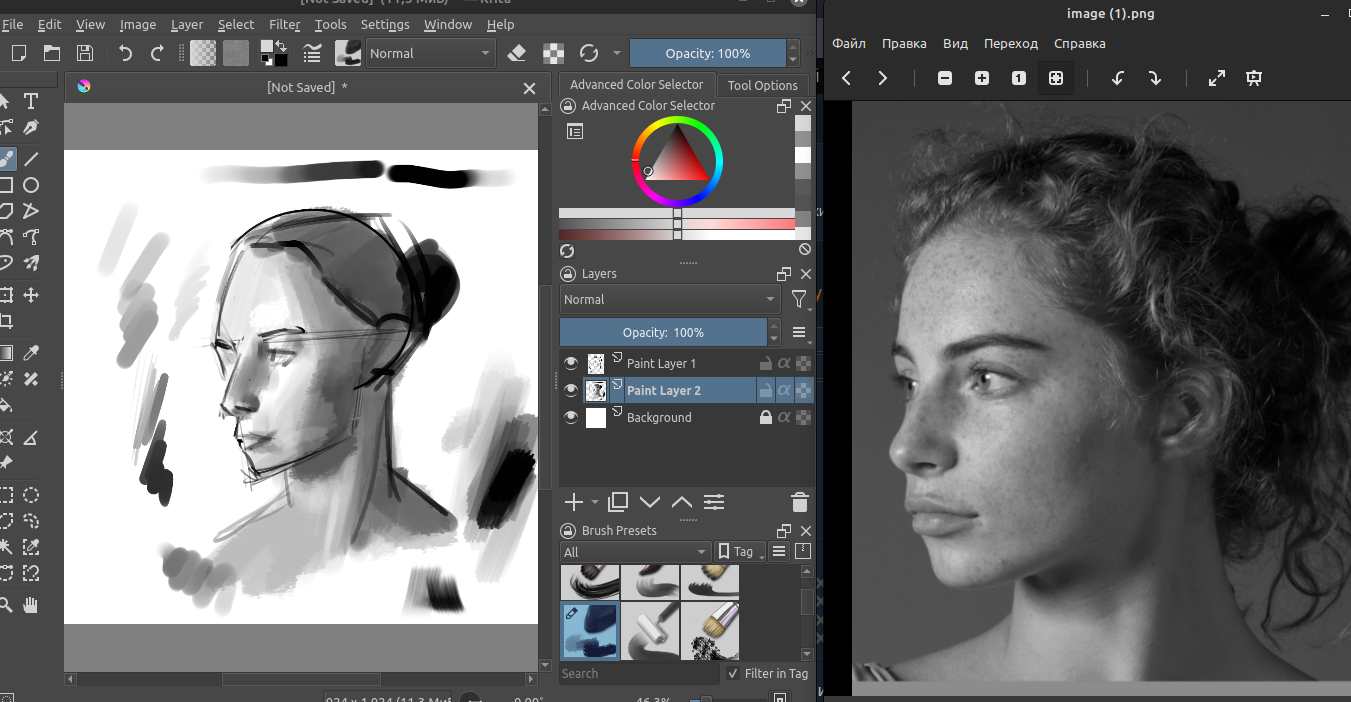Hide Paint Layer 1
Image resolution: width=1351 pixels, height=702 pixels.
click(x=571, y=363)
